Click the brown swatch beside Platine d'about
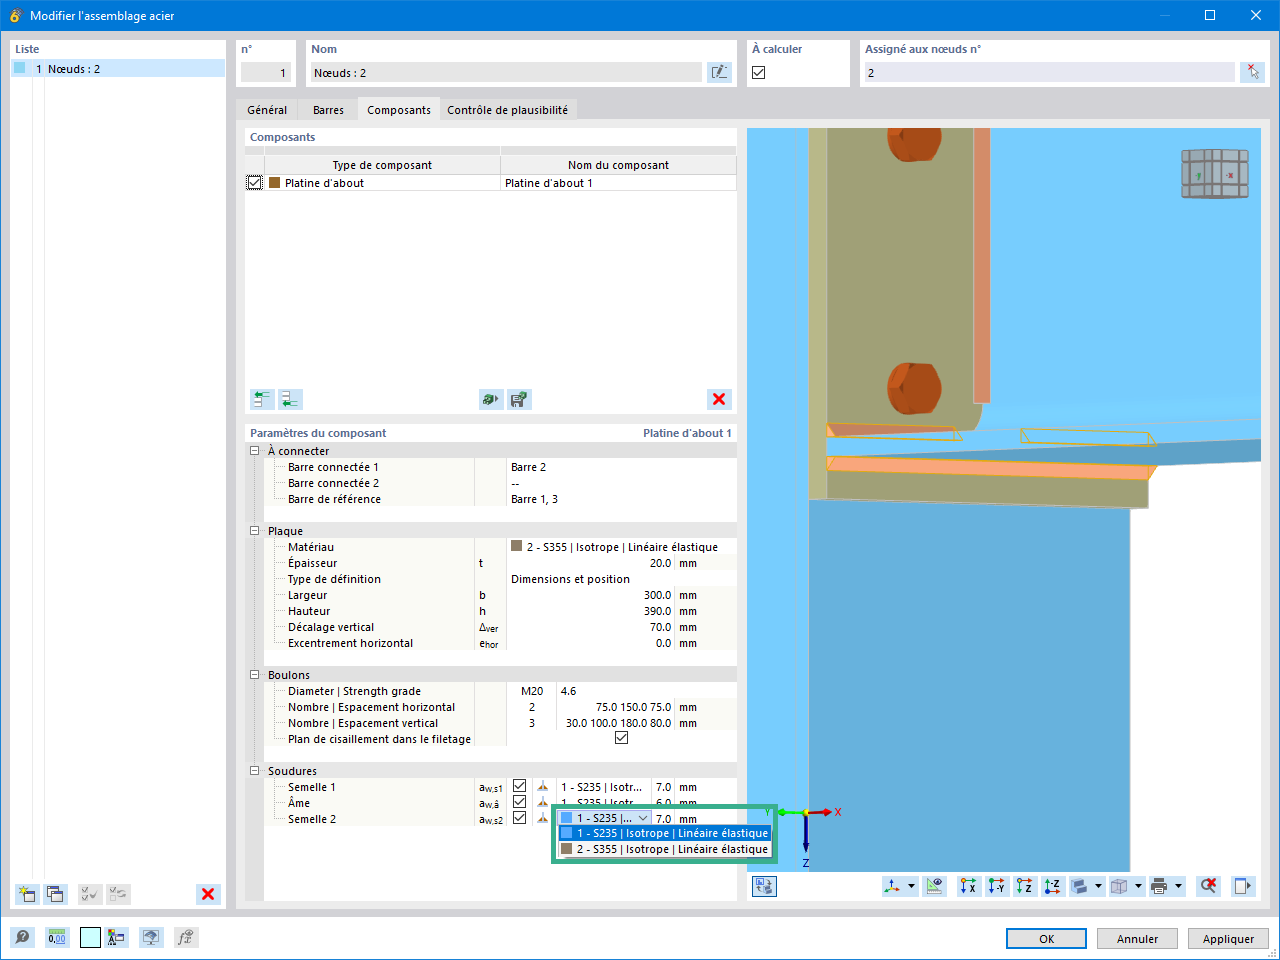The height and width of the screenshot is (960, 1280). click(x=275, y=183)
